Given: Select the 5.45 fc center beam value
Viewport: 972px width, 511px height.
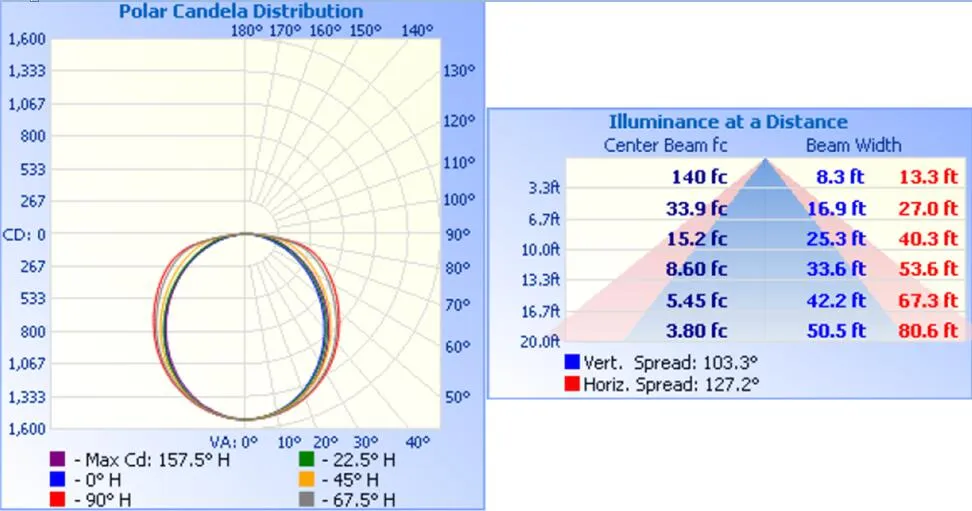Looking at the screenshot, I should click(x=697, y=300).
